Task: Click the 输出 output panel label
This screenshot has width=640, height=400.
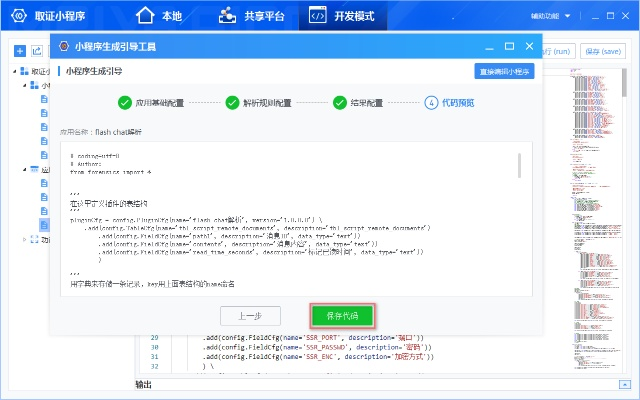Action: (x=144, y=384)
